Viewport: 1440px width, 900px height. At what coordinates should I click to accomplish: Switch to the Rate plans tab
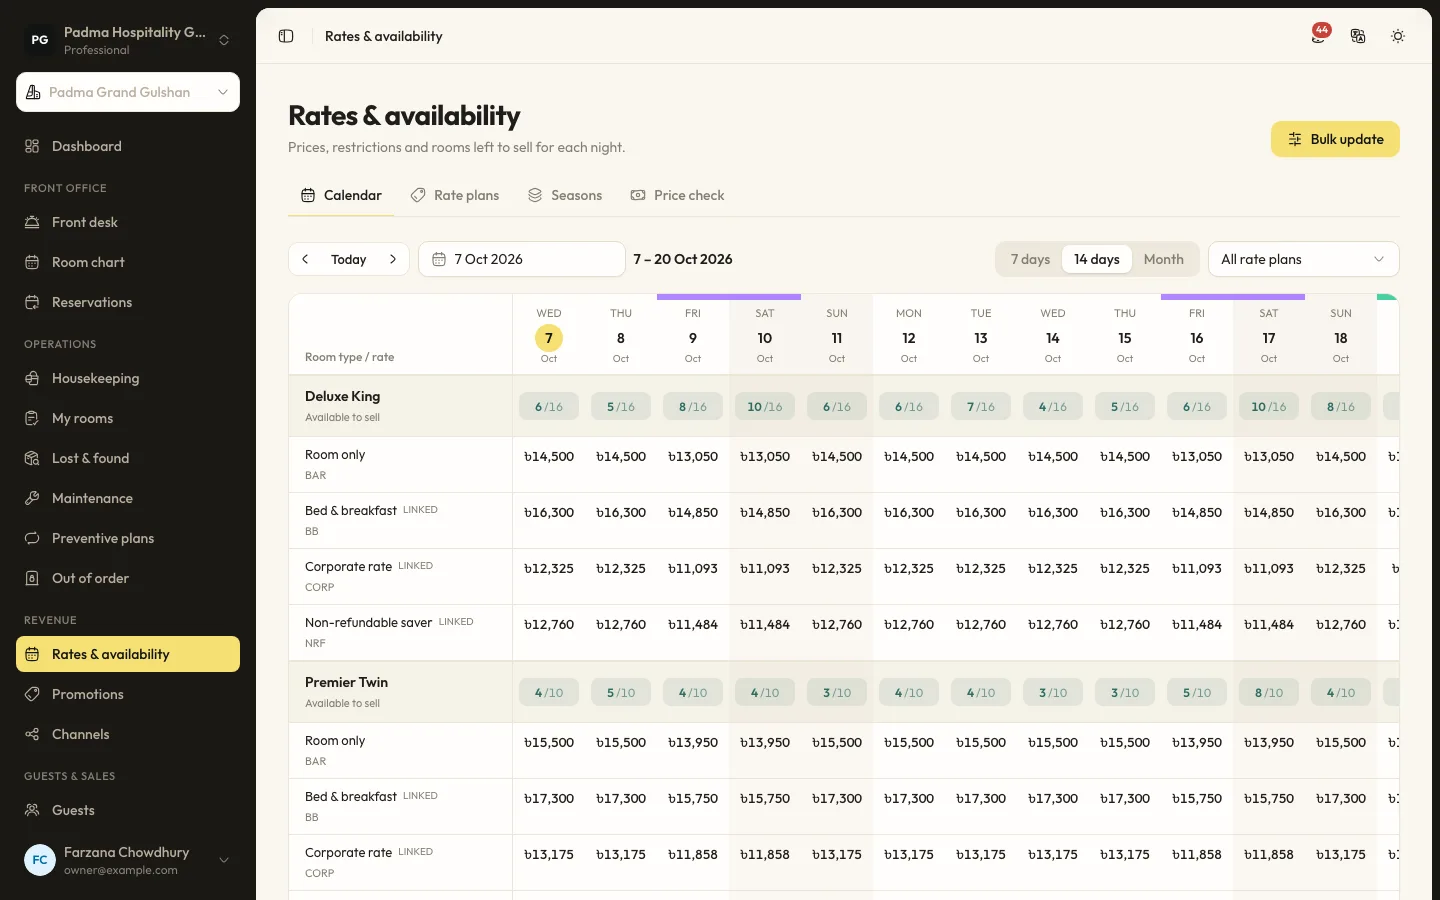click(x=455, y=195)
